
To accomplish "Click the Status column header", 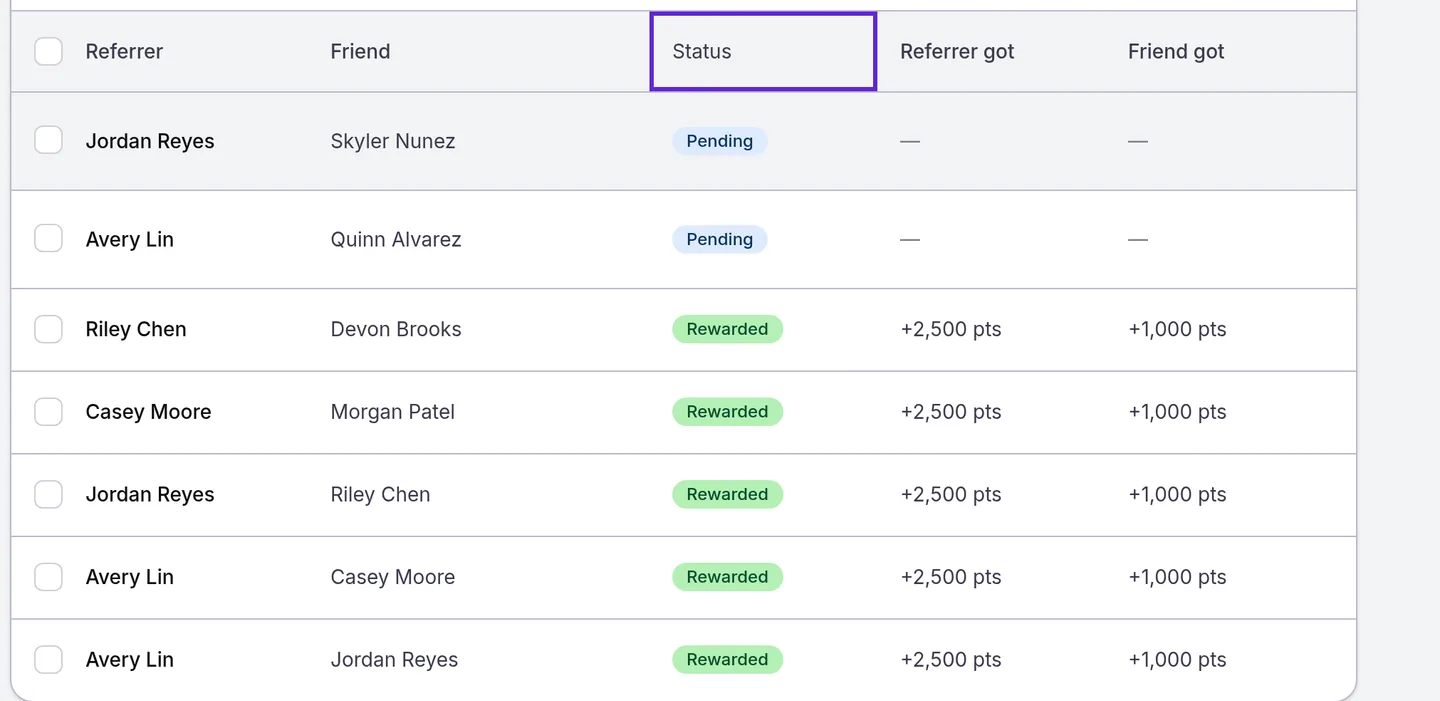I will (763, 52).
